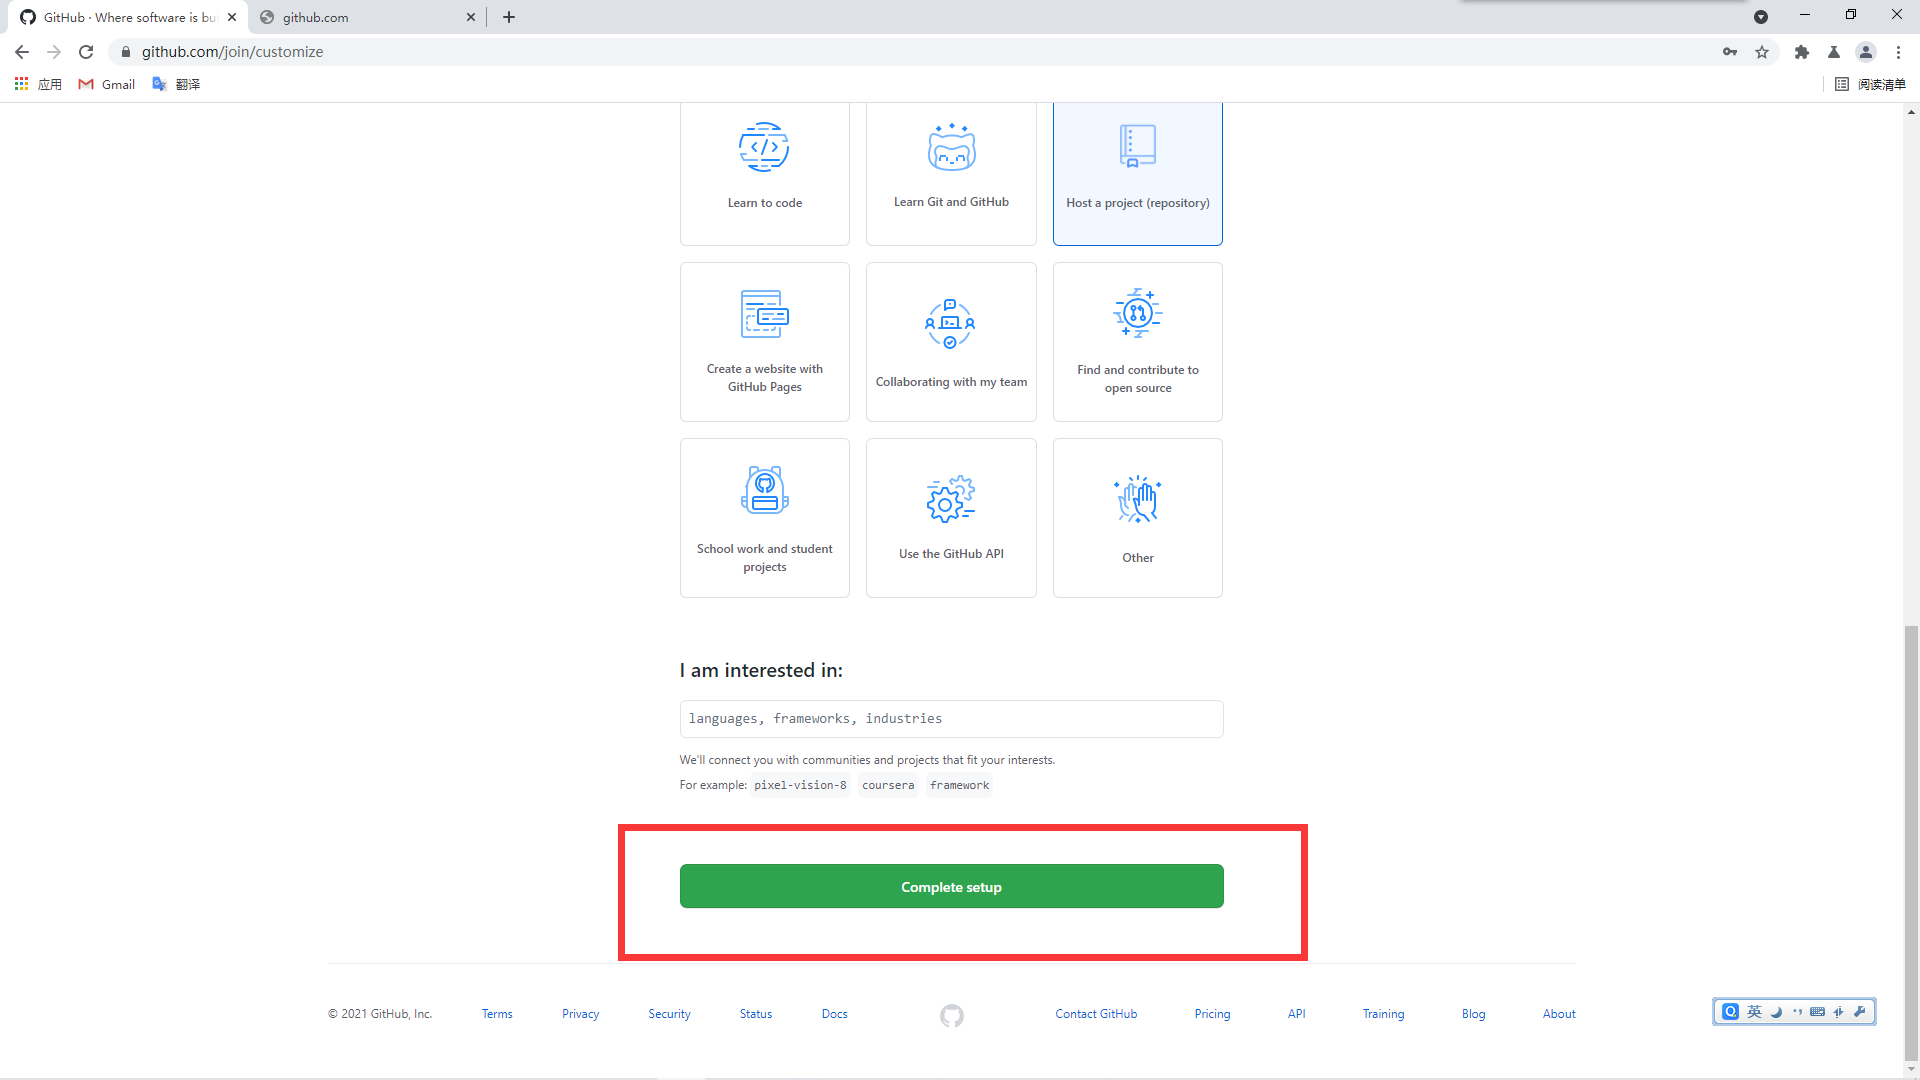This screenshot has width=1920, height=1080.
Task: Open the Terms footer link
Action: tap(497, 1014)
